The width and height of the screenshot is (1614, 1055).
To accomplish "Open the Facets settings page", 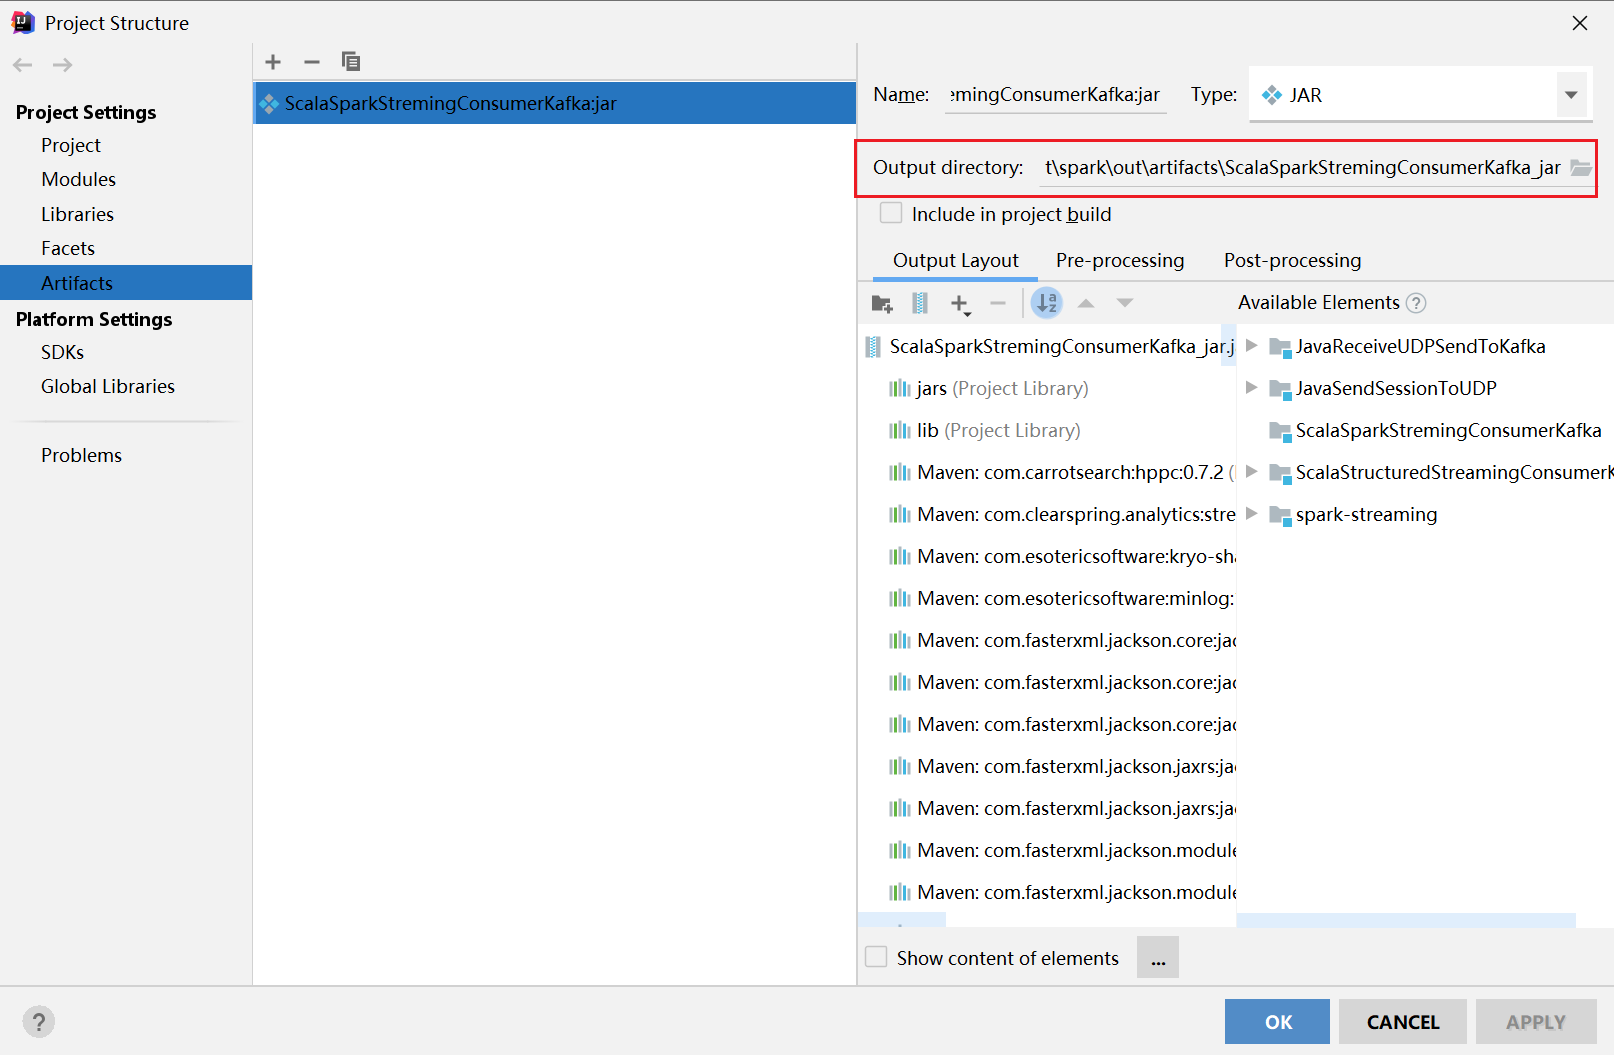I will 68,248.
